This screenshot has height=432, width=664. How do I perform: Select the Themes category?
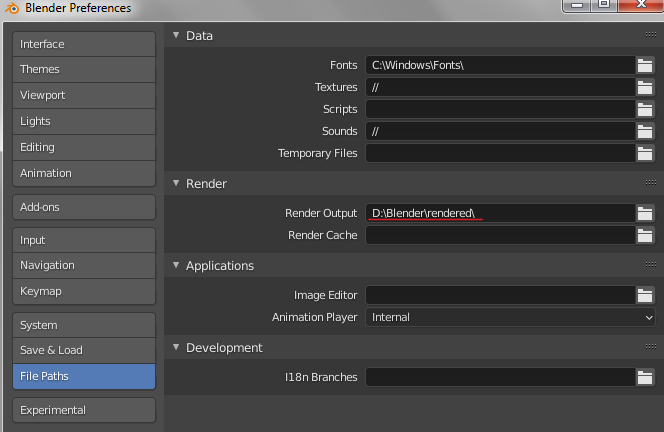click(x=84, y=70)
